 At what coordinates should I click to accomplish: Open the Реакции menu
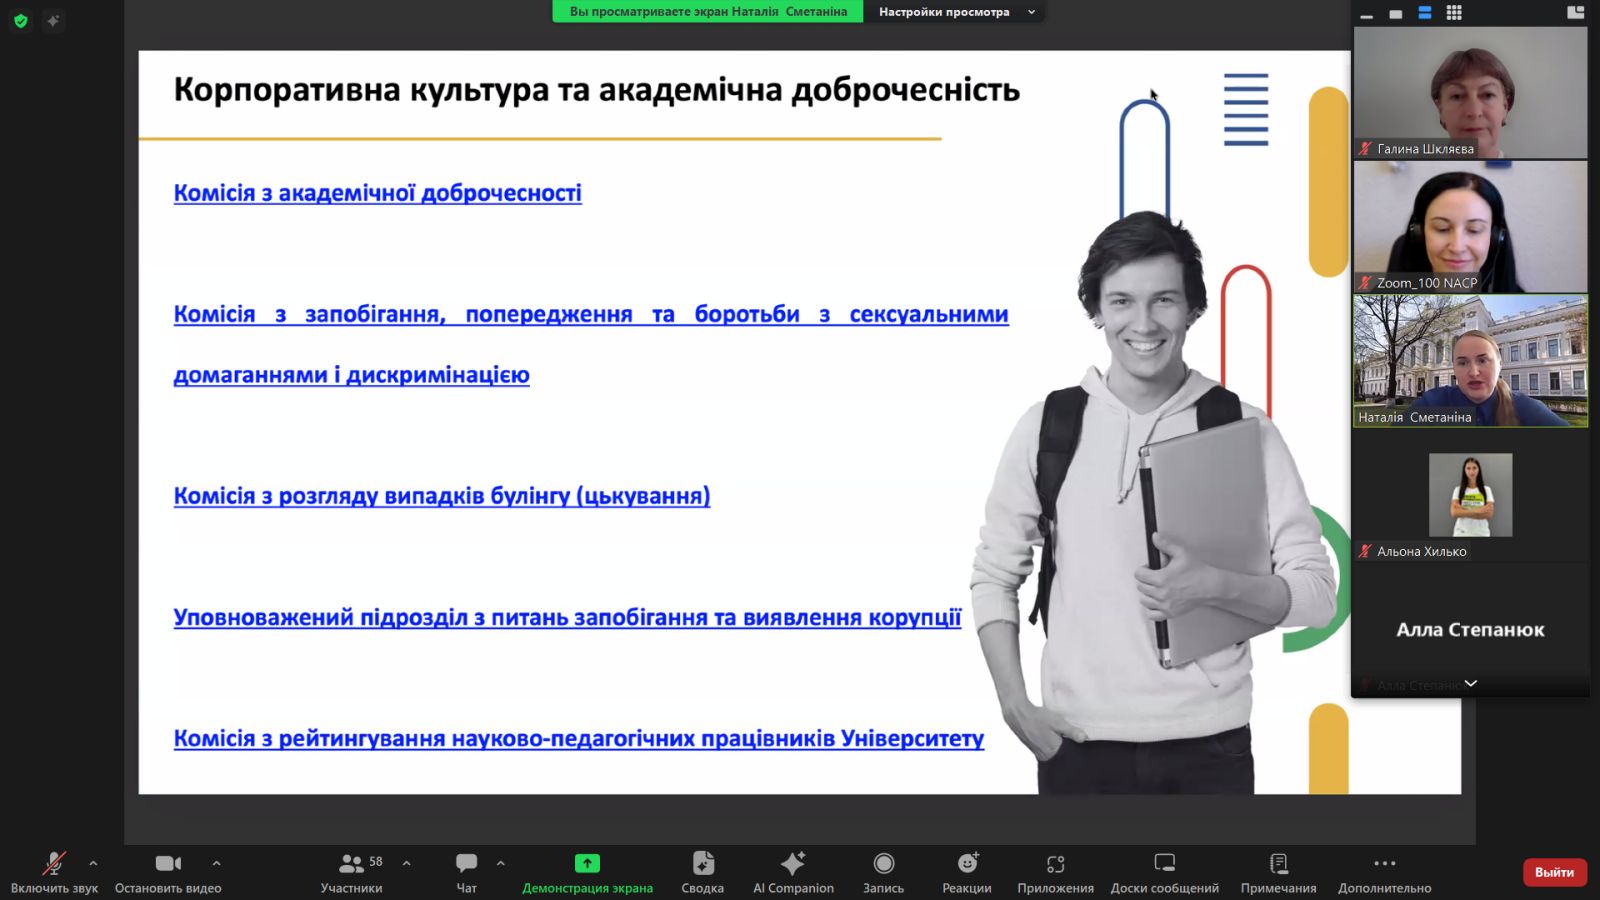[966, 871]
